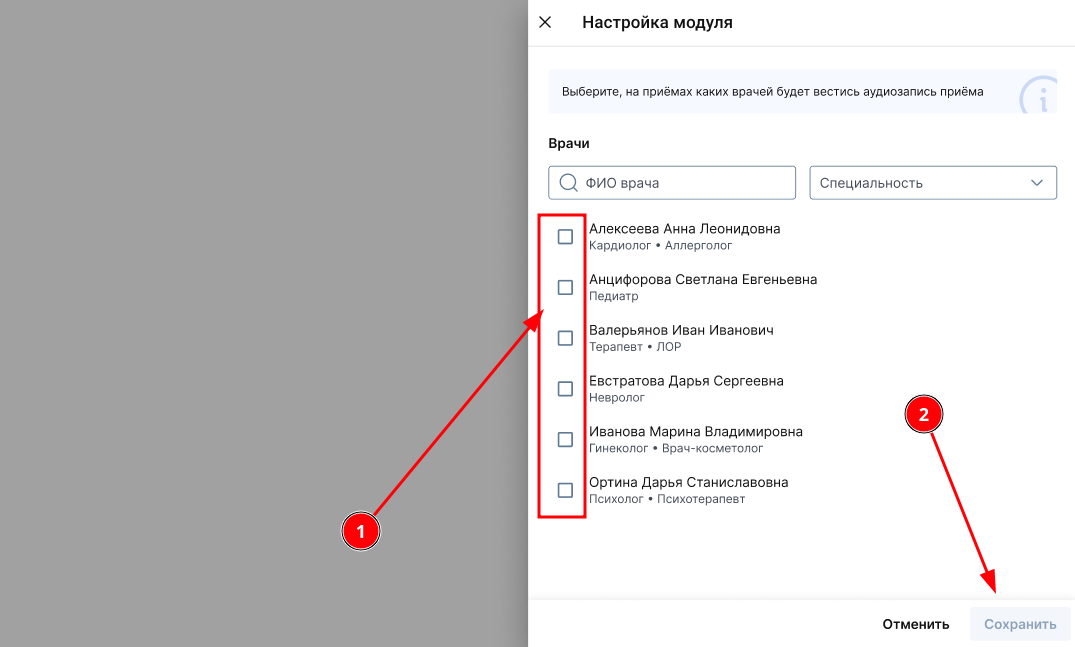This screenshot has width=1075, height=647.
Task: Mark the checkbox for Ортина Дарья Станиславовна
Action: (x=565, y=490)
